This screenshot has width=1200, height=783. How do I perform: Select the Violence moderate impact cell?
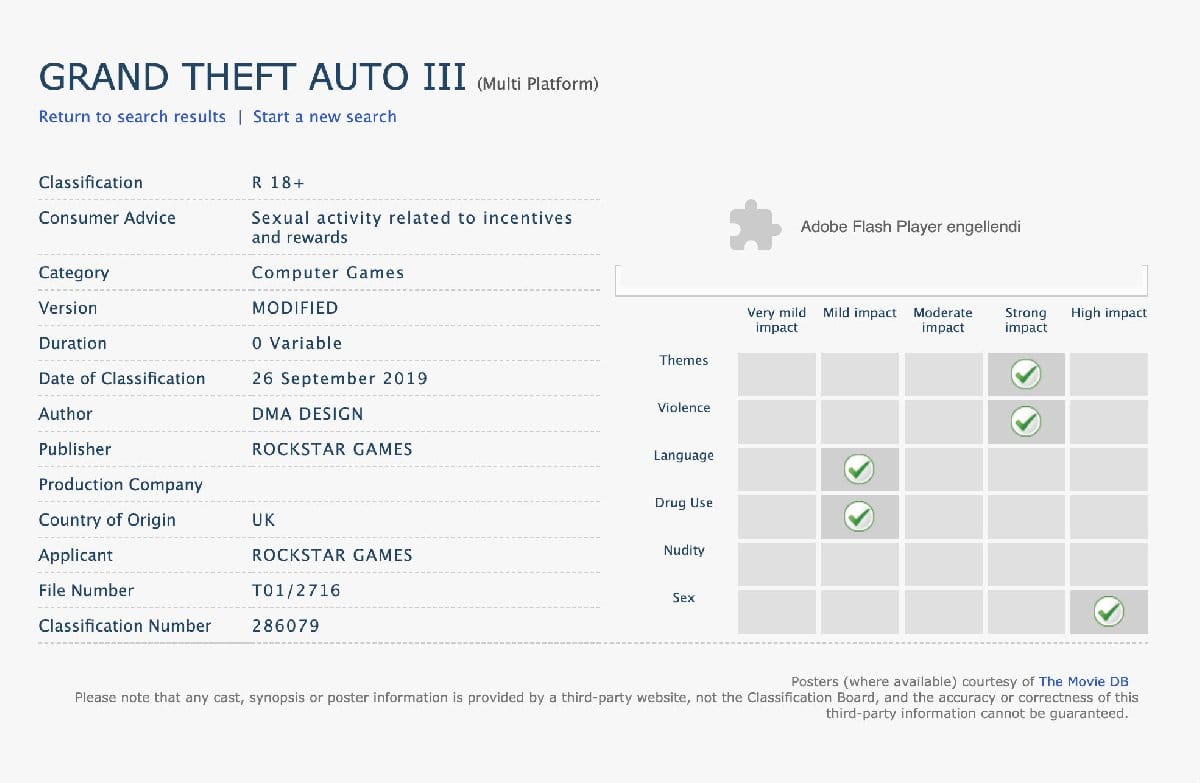943,421
